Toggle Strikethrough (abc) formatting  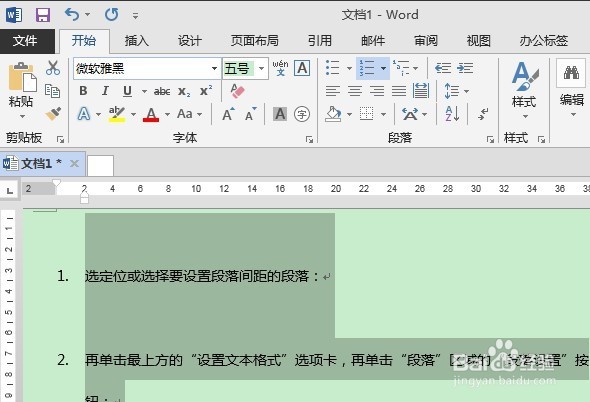click(x=162, y=91)
